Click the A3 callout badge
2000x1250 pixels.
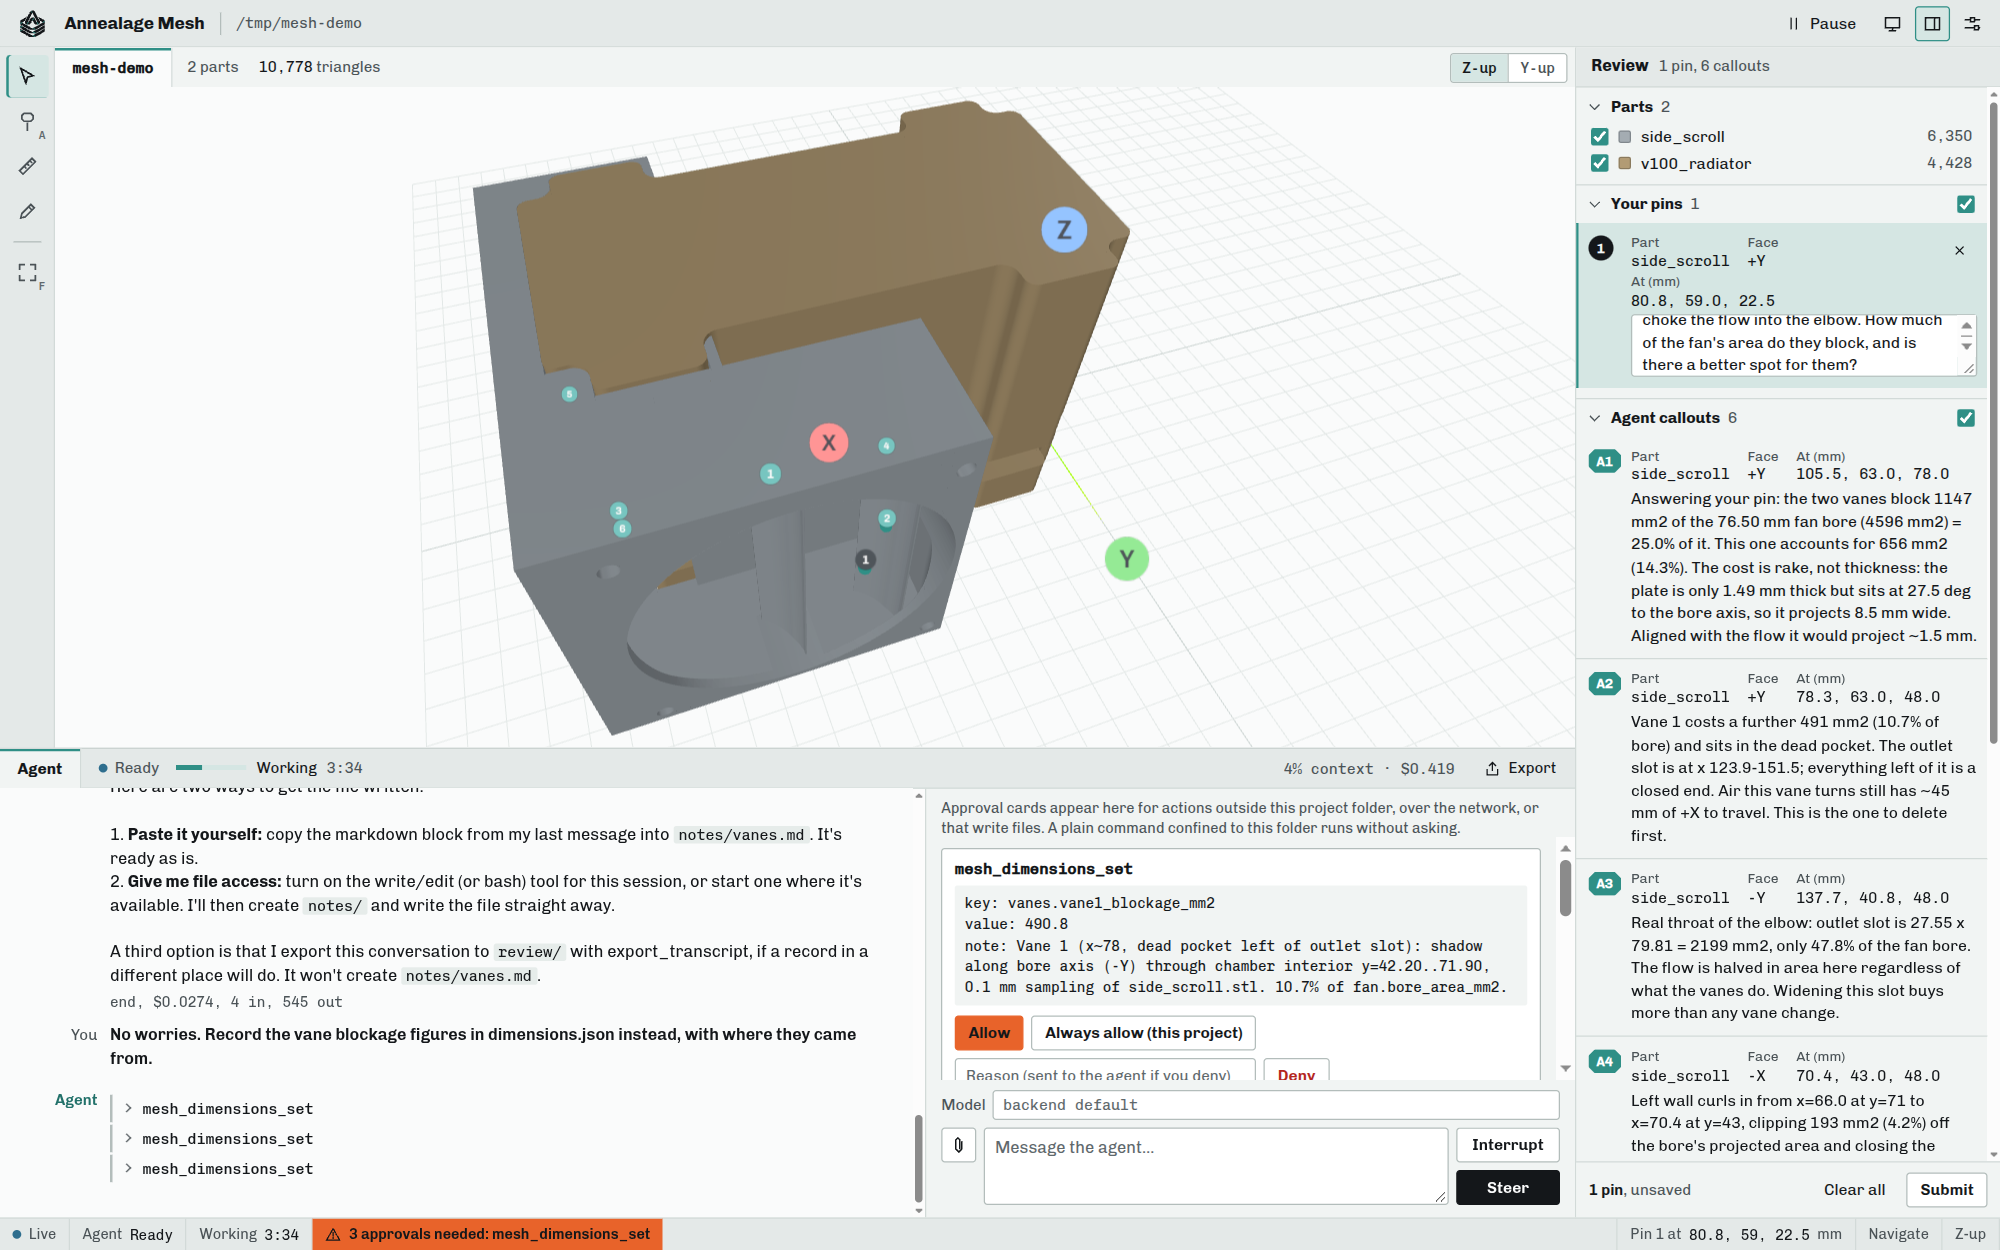click(1604, 884)
